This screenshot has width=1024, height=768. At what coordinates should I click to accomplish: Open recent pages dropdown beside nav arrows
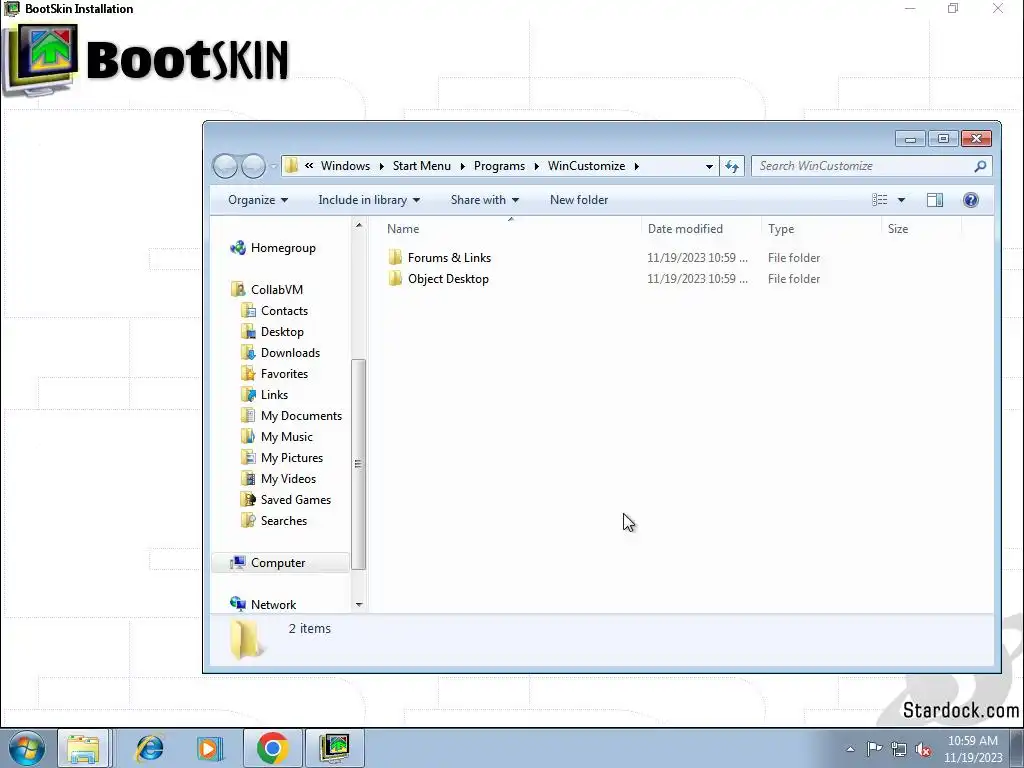click(x=273, y=167)
